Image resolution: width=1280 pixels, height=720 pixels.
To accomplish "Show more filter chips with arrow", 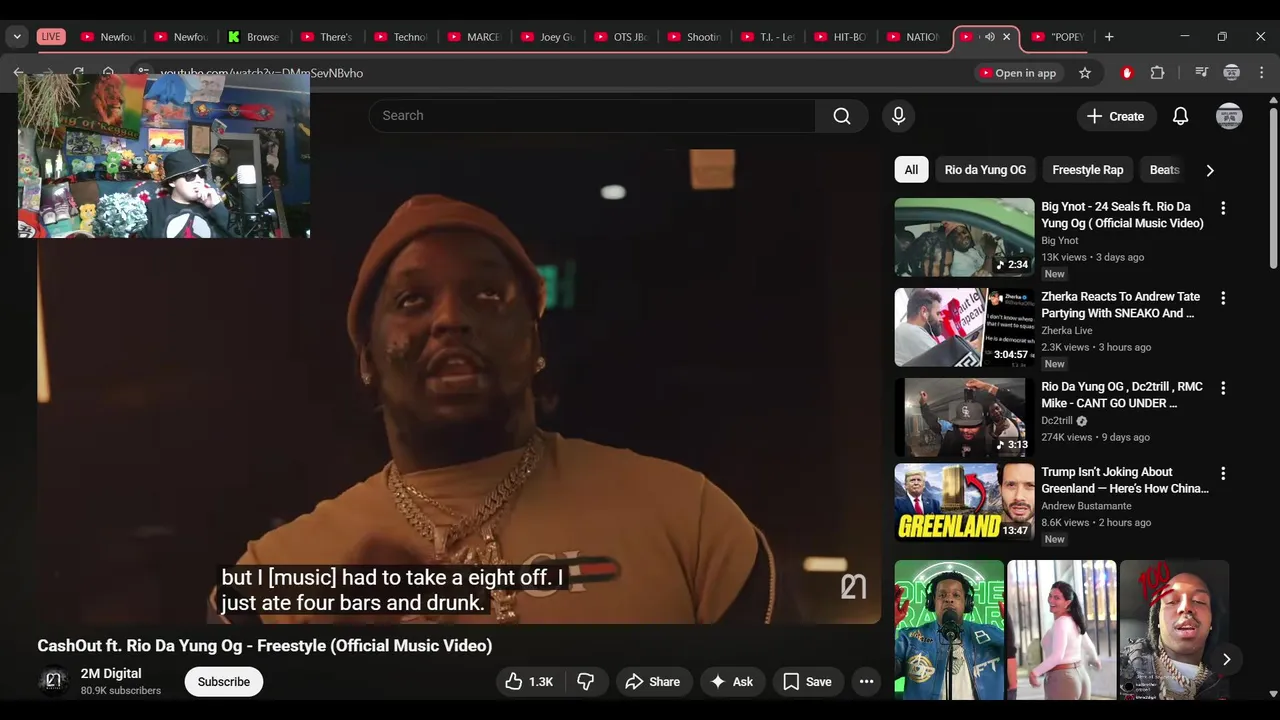I will click(x=1210, y=170).
